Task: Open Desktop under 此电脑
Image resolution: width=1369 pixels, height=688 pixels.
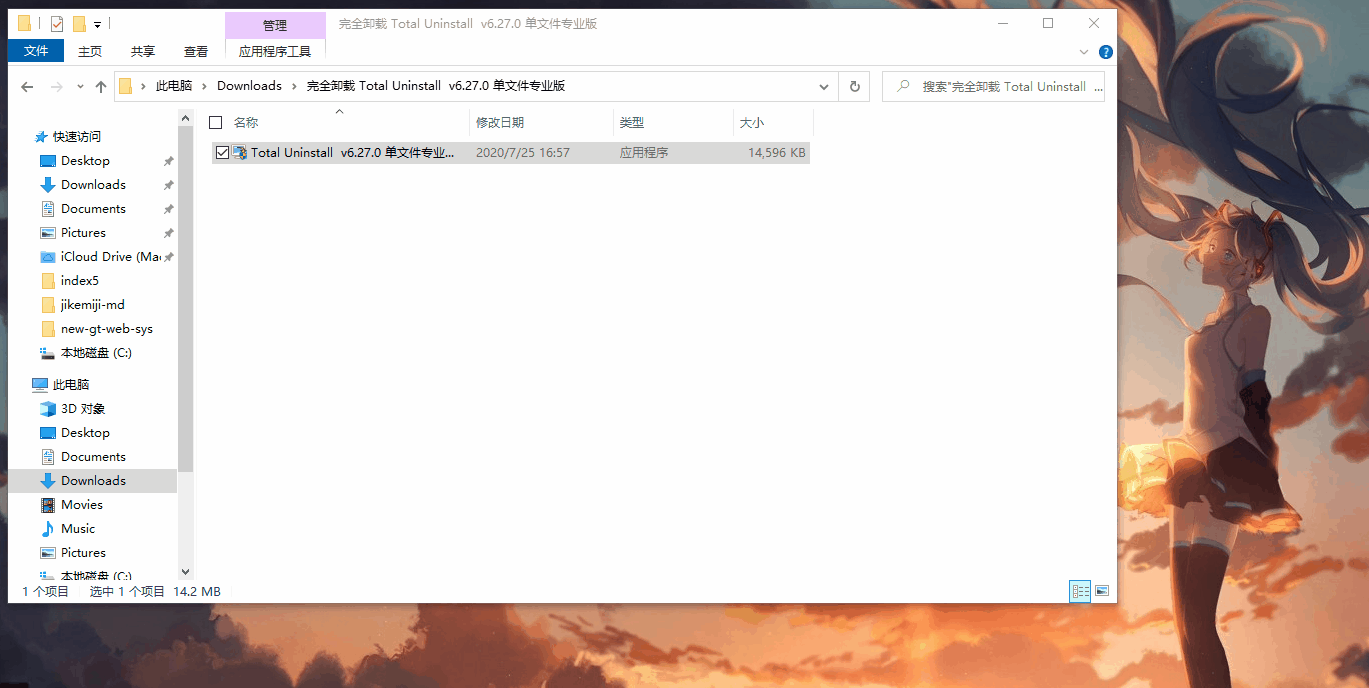Action: click(85, 433)
